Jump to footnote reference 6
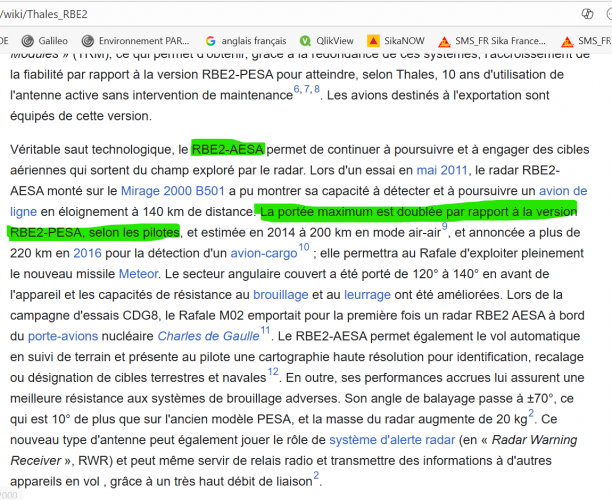 296,89
